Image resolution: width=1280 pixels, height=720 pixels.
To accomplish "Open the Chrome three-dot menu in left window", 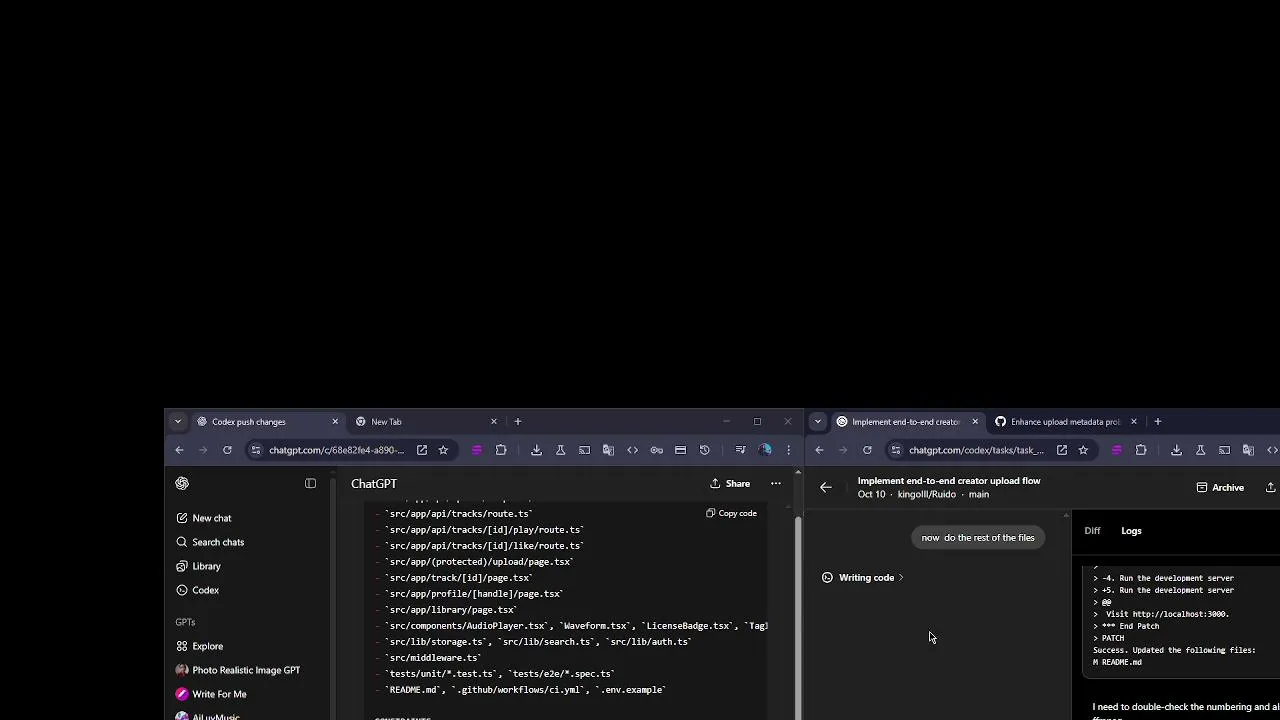I will click(788, 450).
